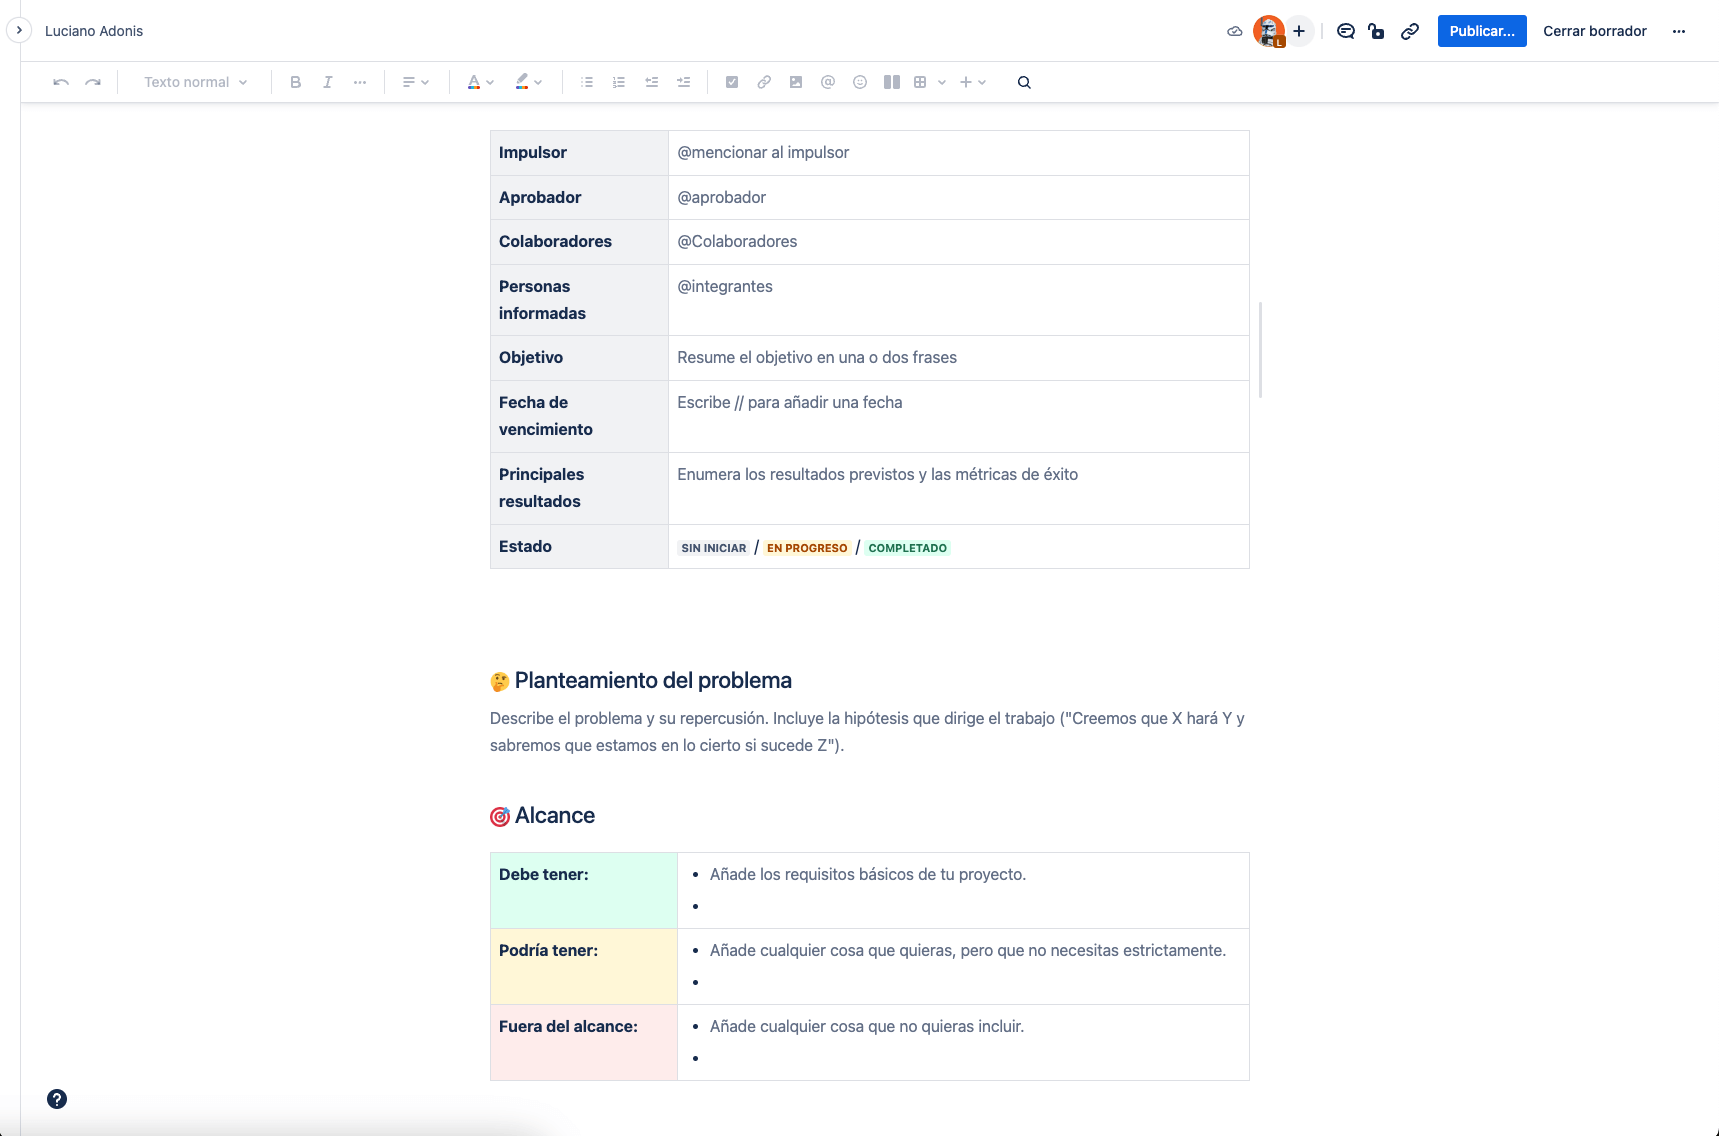Insert an action item checkbox
The height and width of the screenshot is (1136, 1719).
732,81
